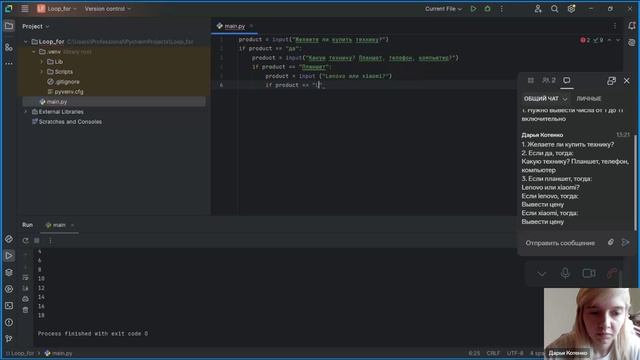The width and height of the screenshot is (640, 360).
Task: Close the chat panel
Action: [x=627, y=81]
